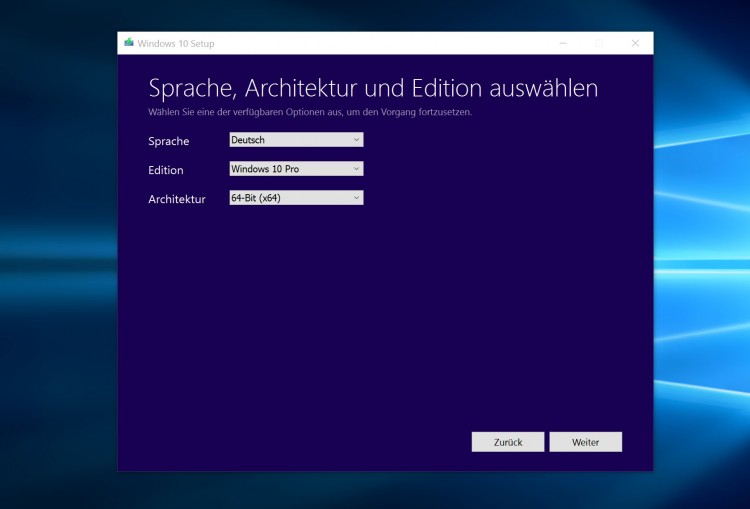This screenshot has height=509, width=750.
Task: Click the disabled maximize button in title bar
Action: tap(599, 43)
